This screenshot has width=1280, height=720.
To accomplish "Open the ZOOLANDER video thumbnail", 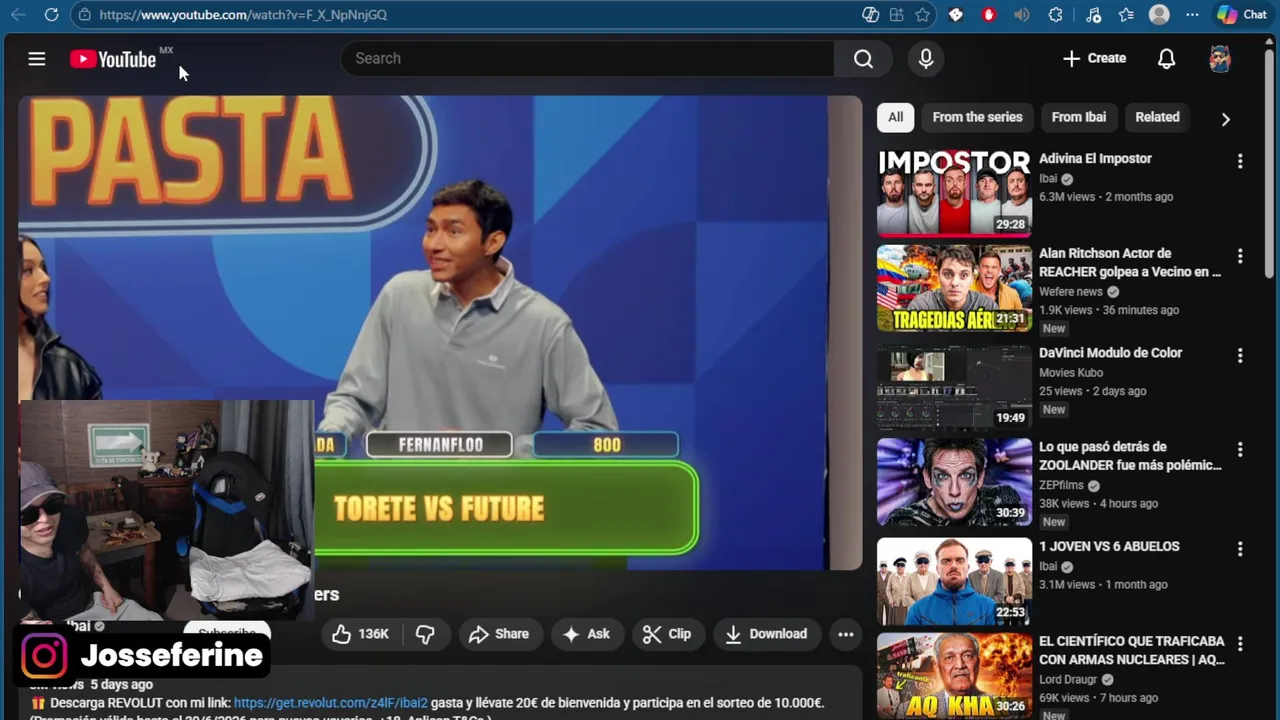I will (954, 482).
